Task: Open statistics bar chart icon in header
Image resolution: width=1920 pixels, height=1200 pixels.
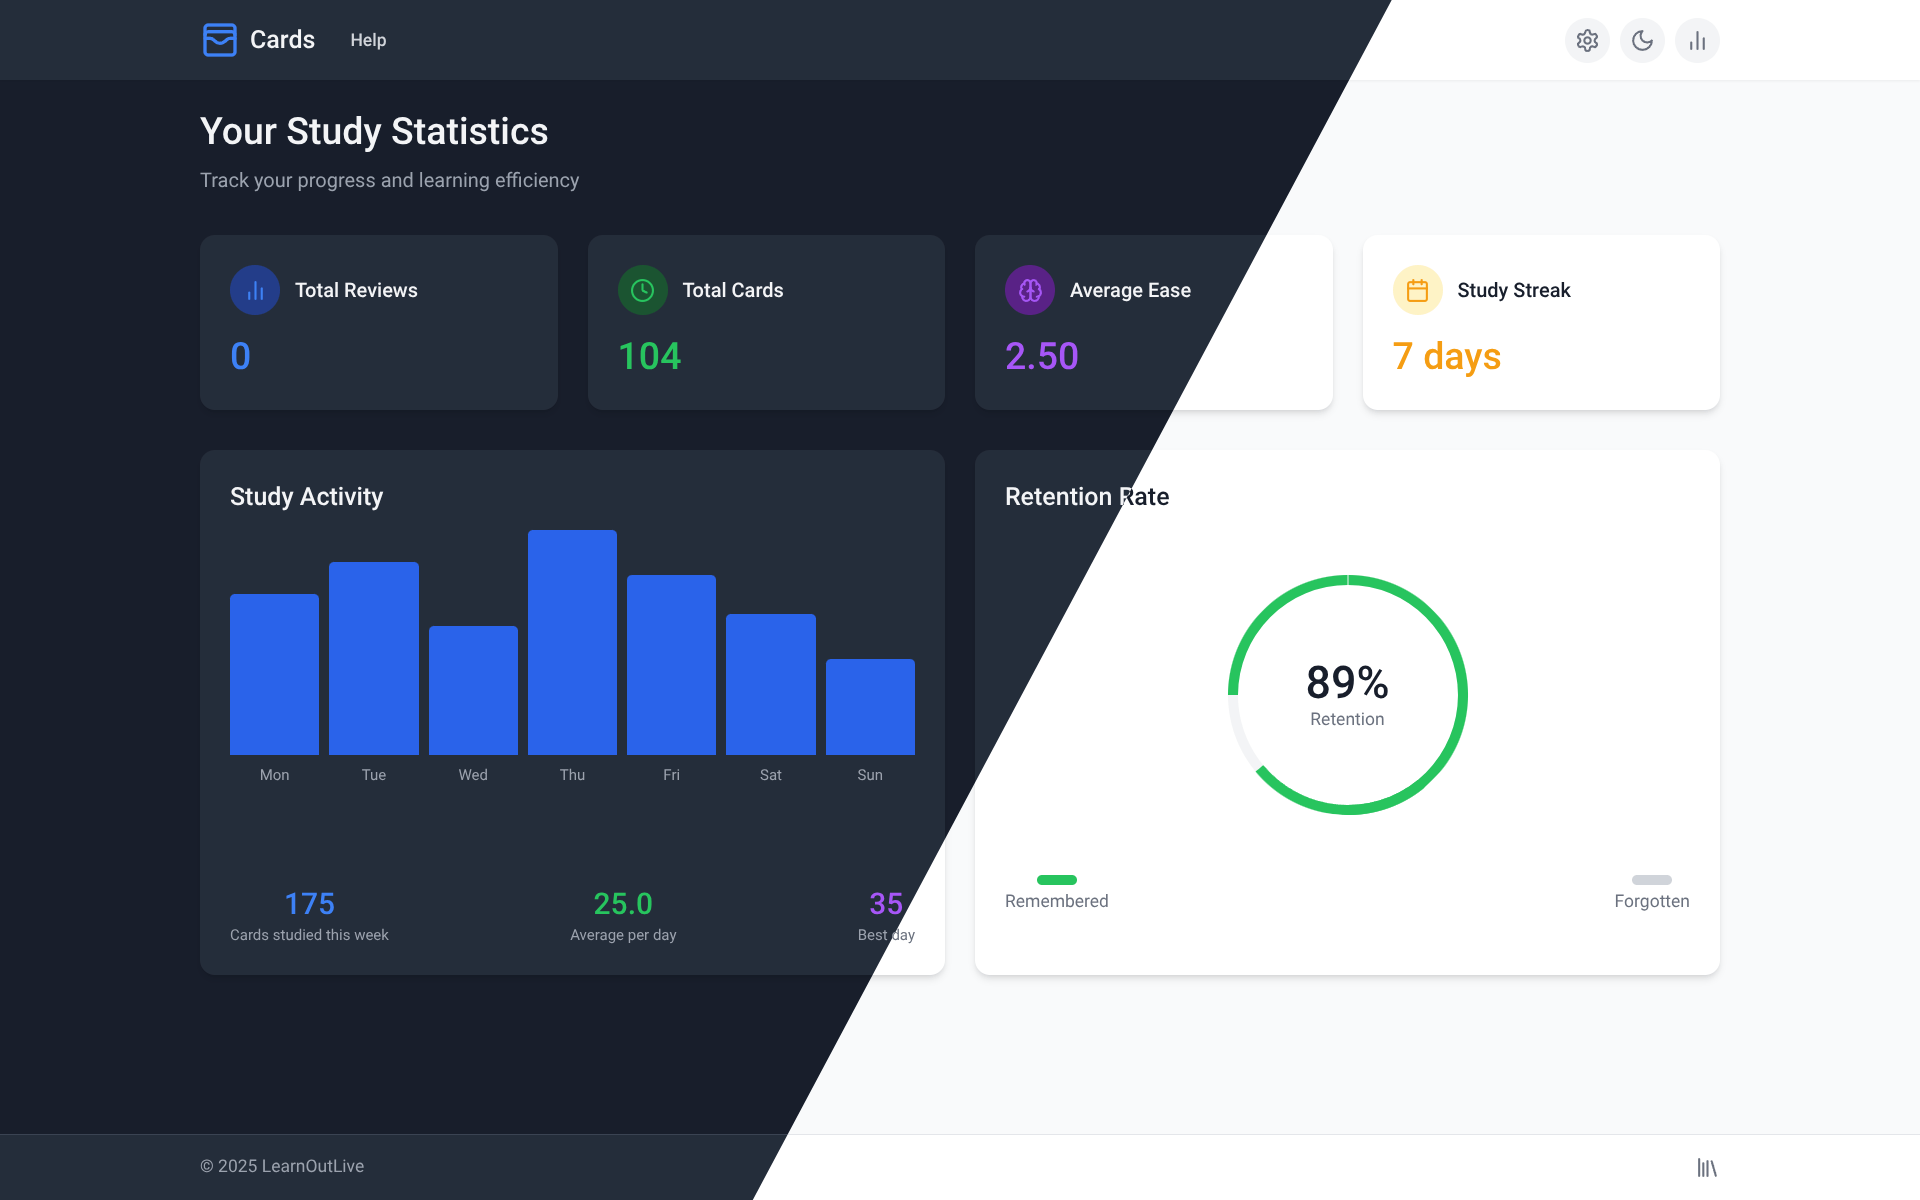Action: tap(1697, 41)
